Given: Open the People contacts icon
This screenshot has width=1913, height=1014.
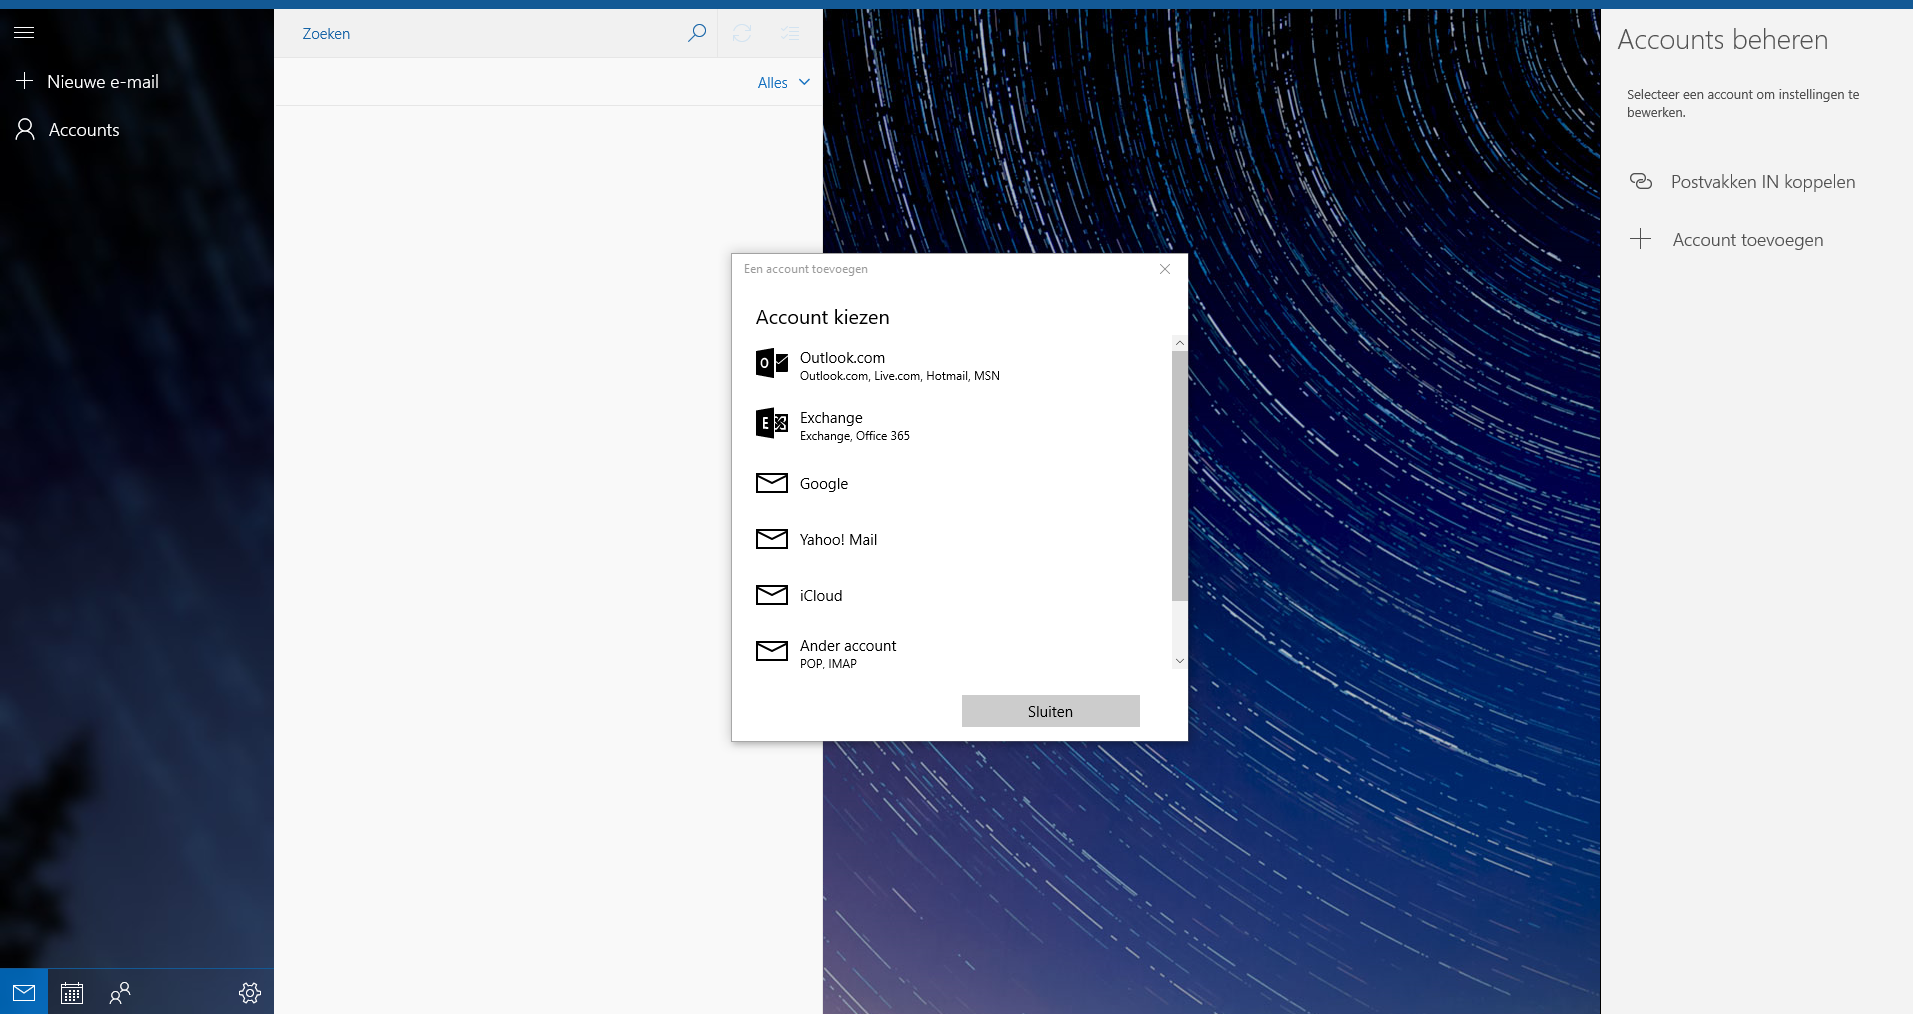Looking at the screenshot, I should 120,992.
